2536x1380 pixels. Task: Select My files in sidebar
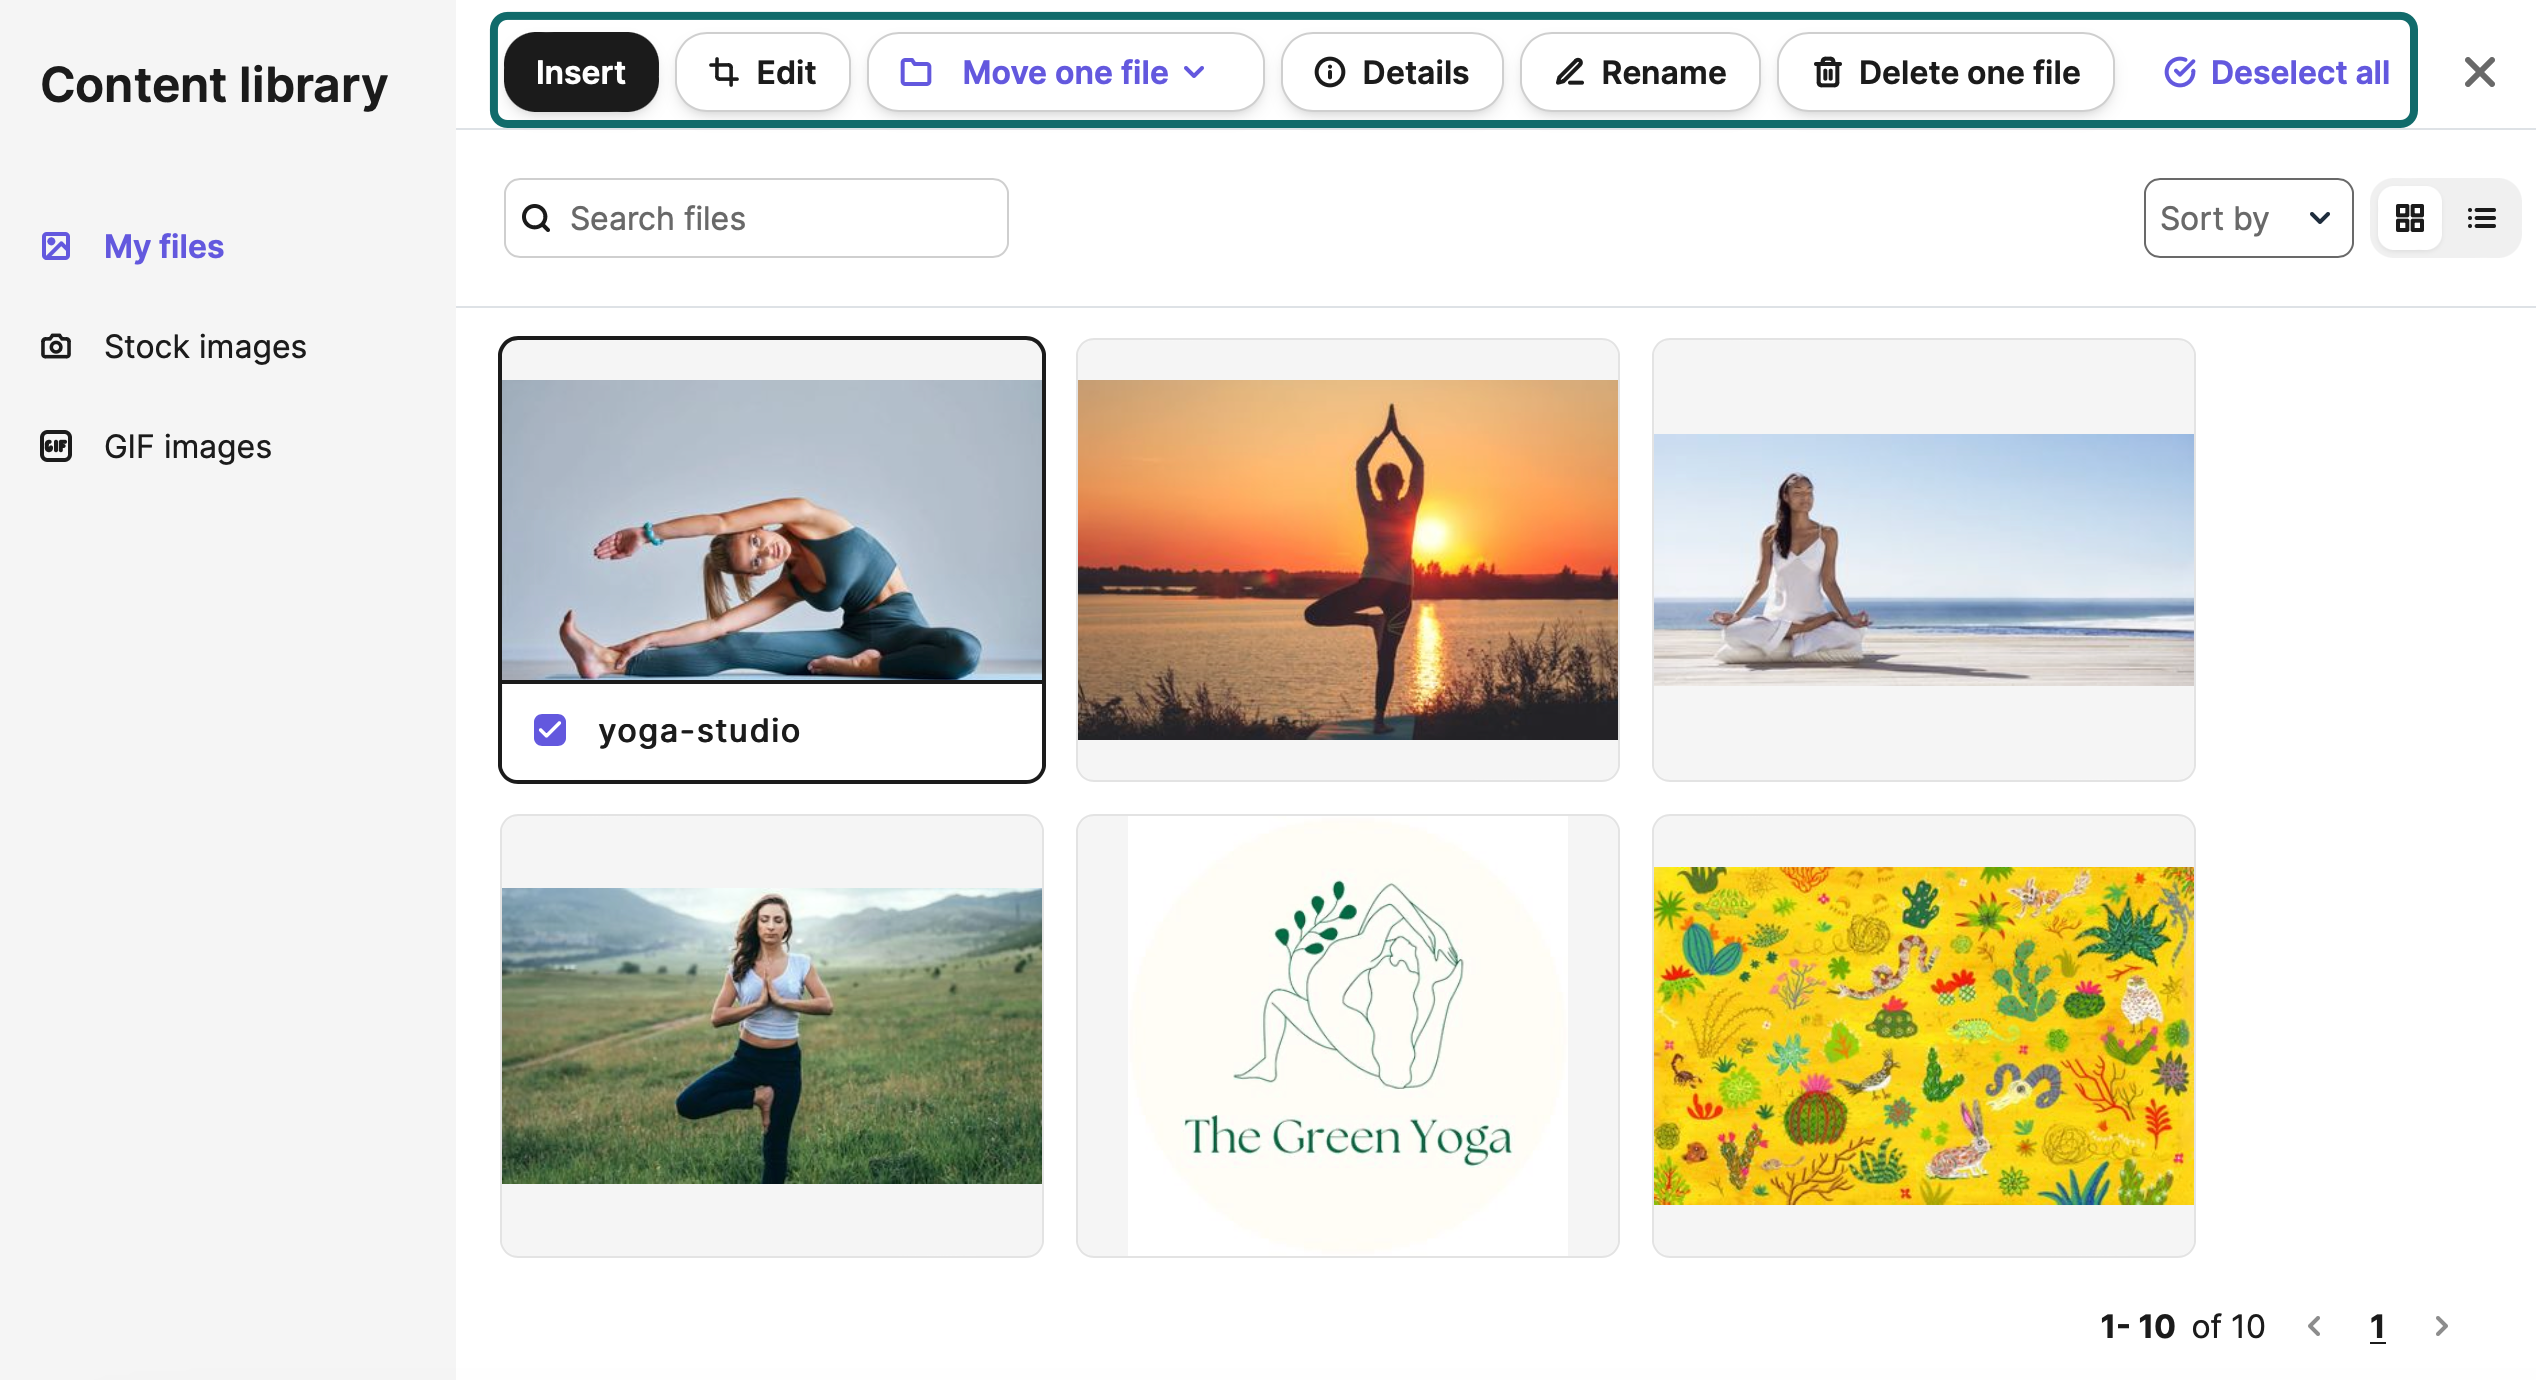[163, 246]
